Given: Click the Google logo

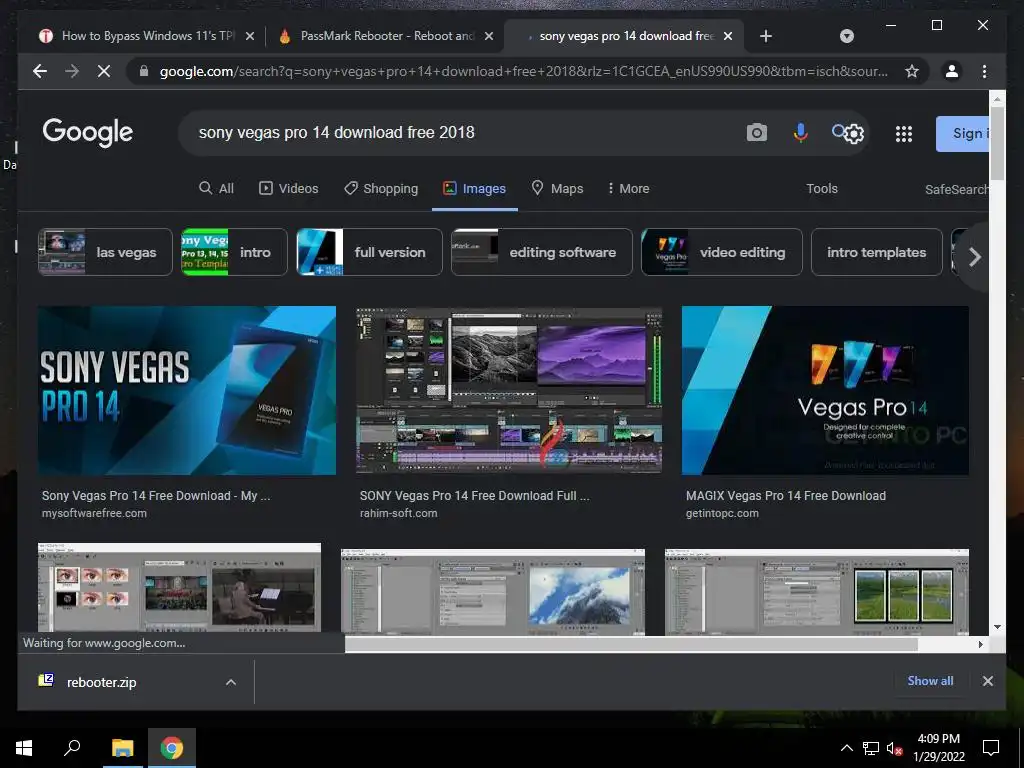Looking at the screenshot, I should pyautogui.click(x=88, y=133).
